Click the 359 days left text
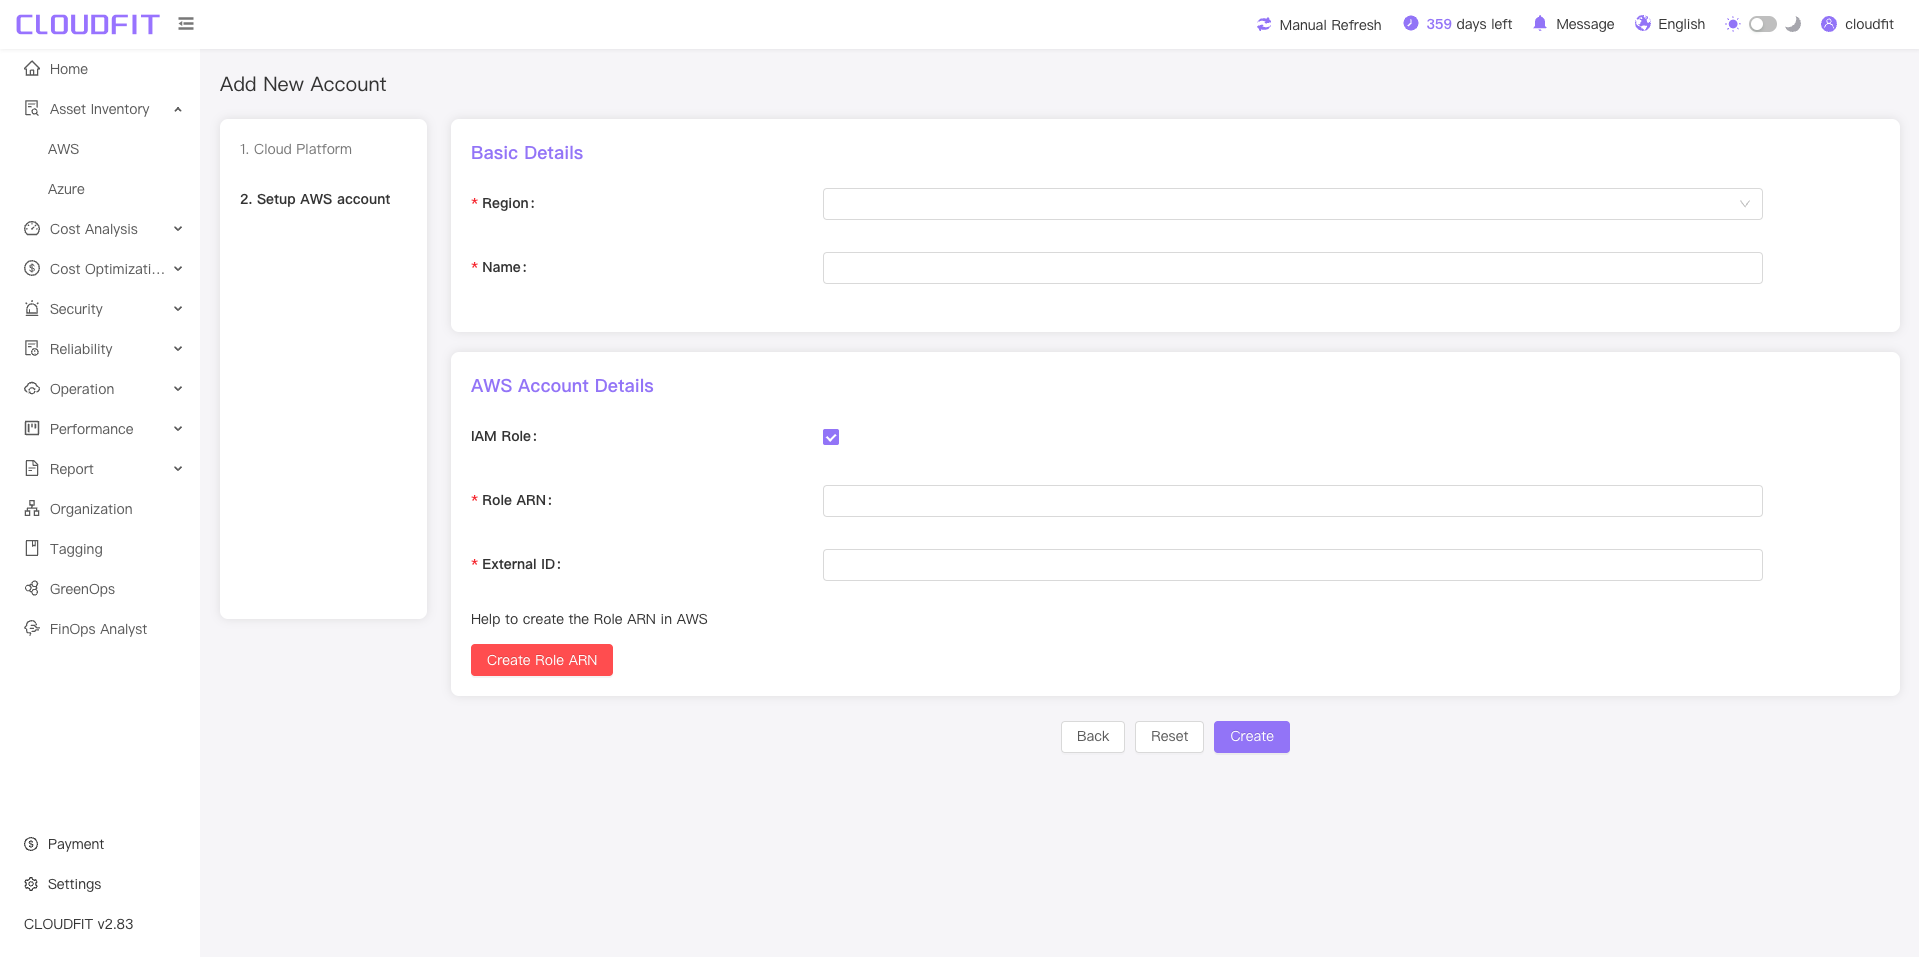This screenshot has width=1919, height=957. click(x=1469, y=24)
